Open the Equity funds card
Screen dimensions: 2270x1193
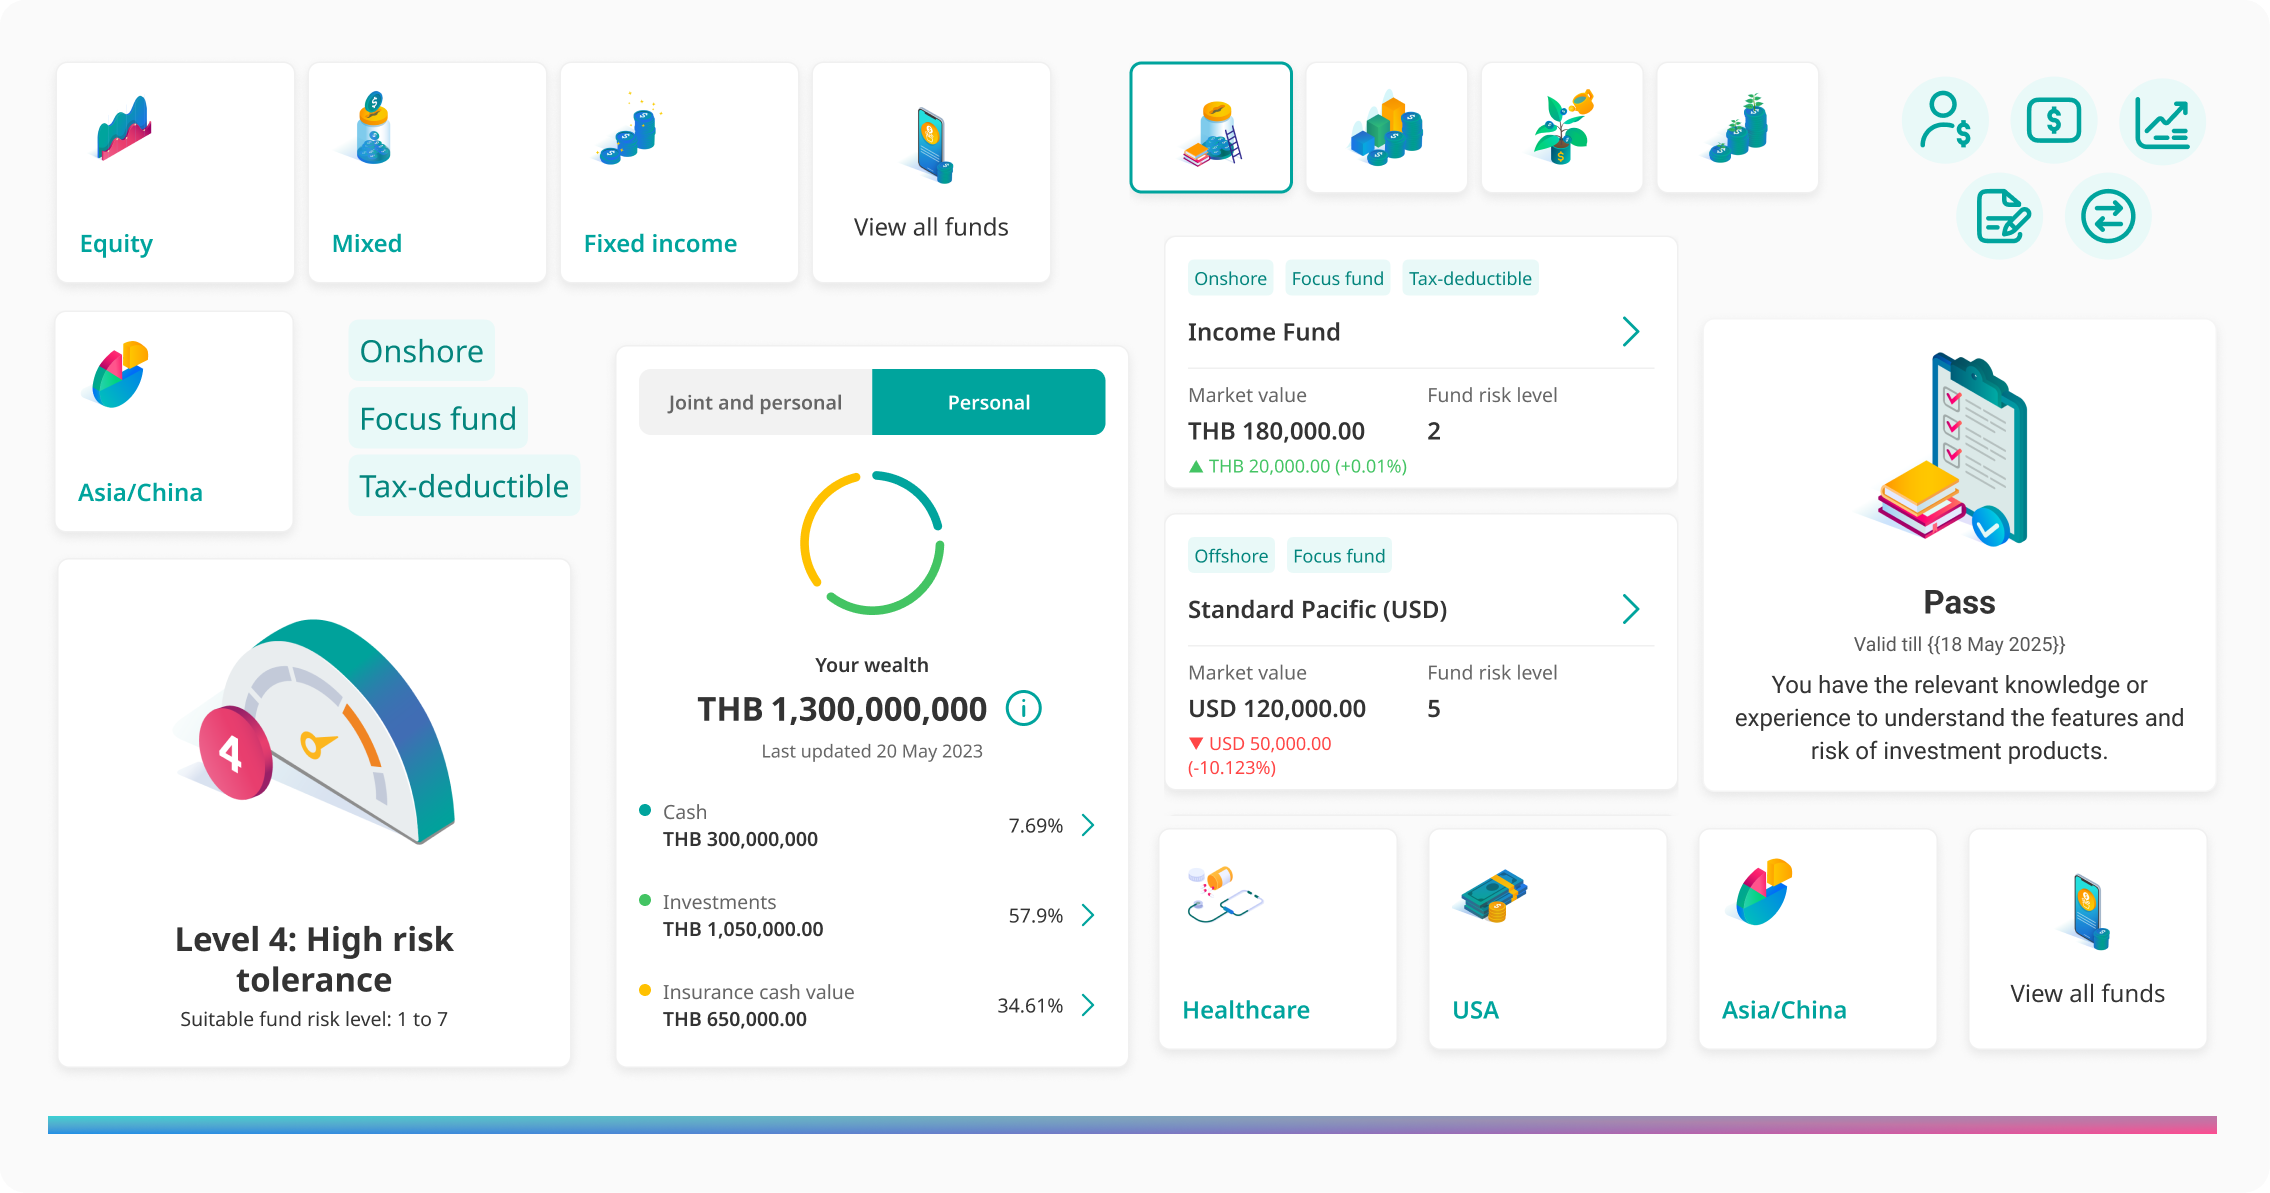pyautogui.click(x=175, y=172)
